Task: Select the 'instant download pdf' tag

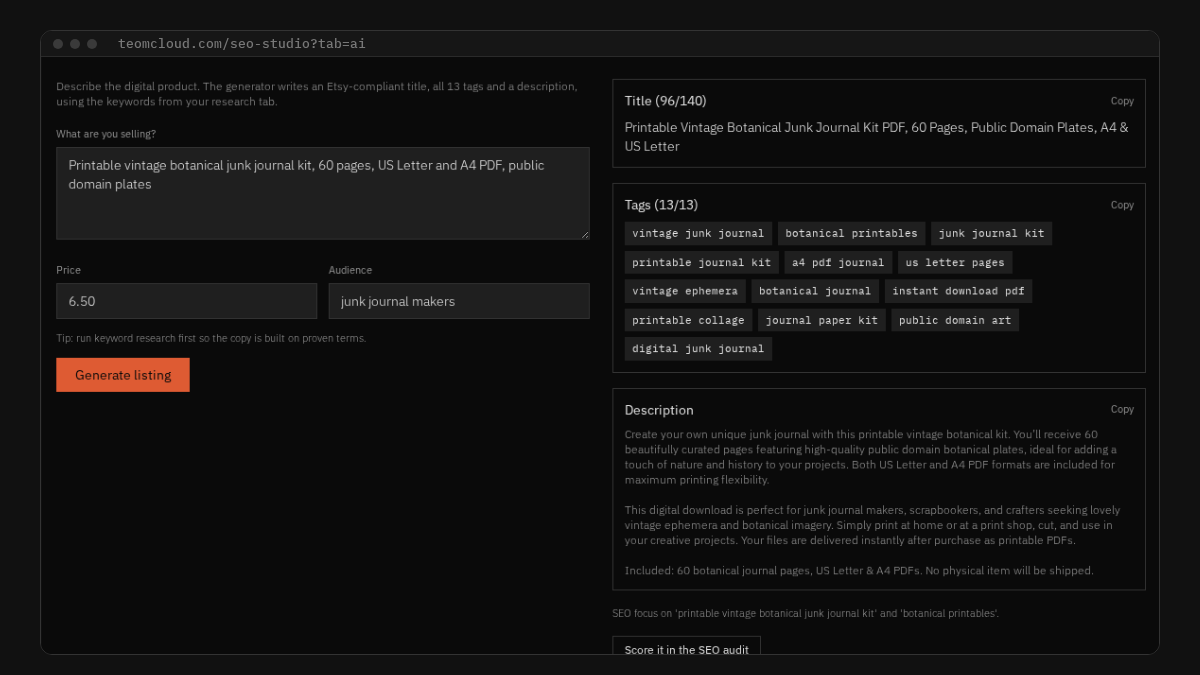Action: coord(958,292)
